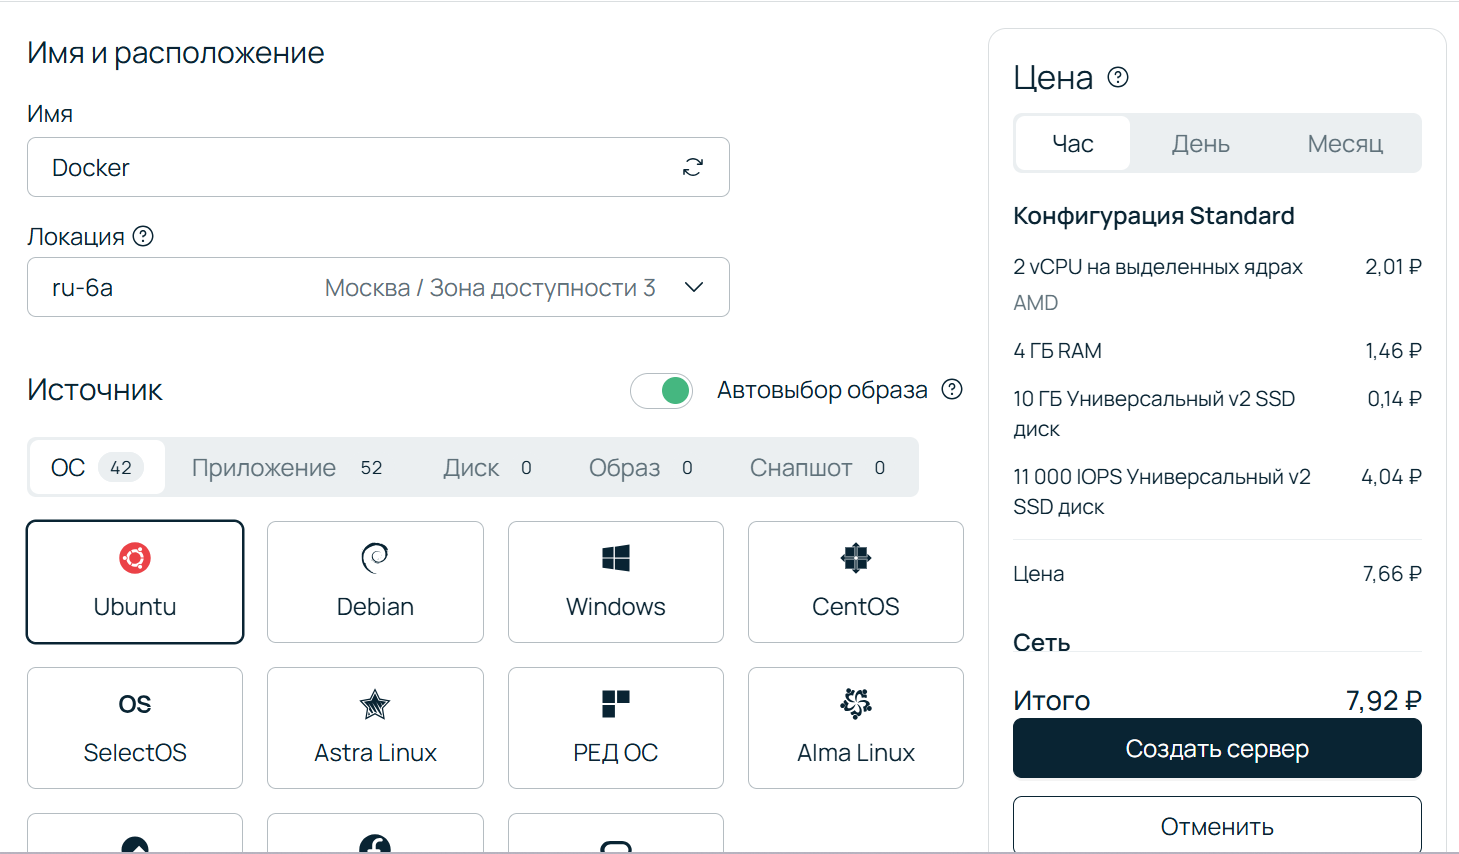Viewport: 1459px width, 854px height.
Task: Show price per Месяц
Action: tap(1345, 143)
